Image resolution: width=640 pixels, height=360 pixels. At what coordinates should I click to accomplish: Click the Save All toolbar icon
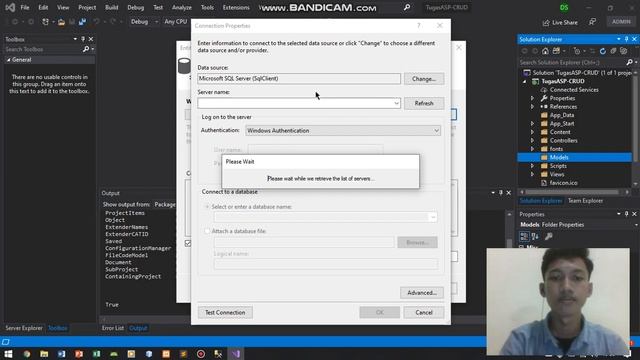pyautogui.click(x=82, y=22)
